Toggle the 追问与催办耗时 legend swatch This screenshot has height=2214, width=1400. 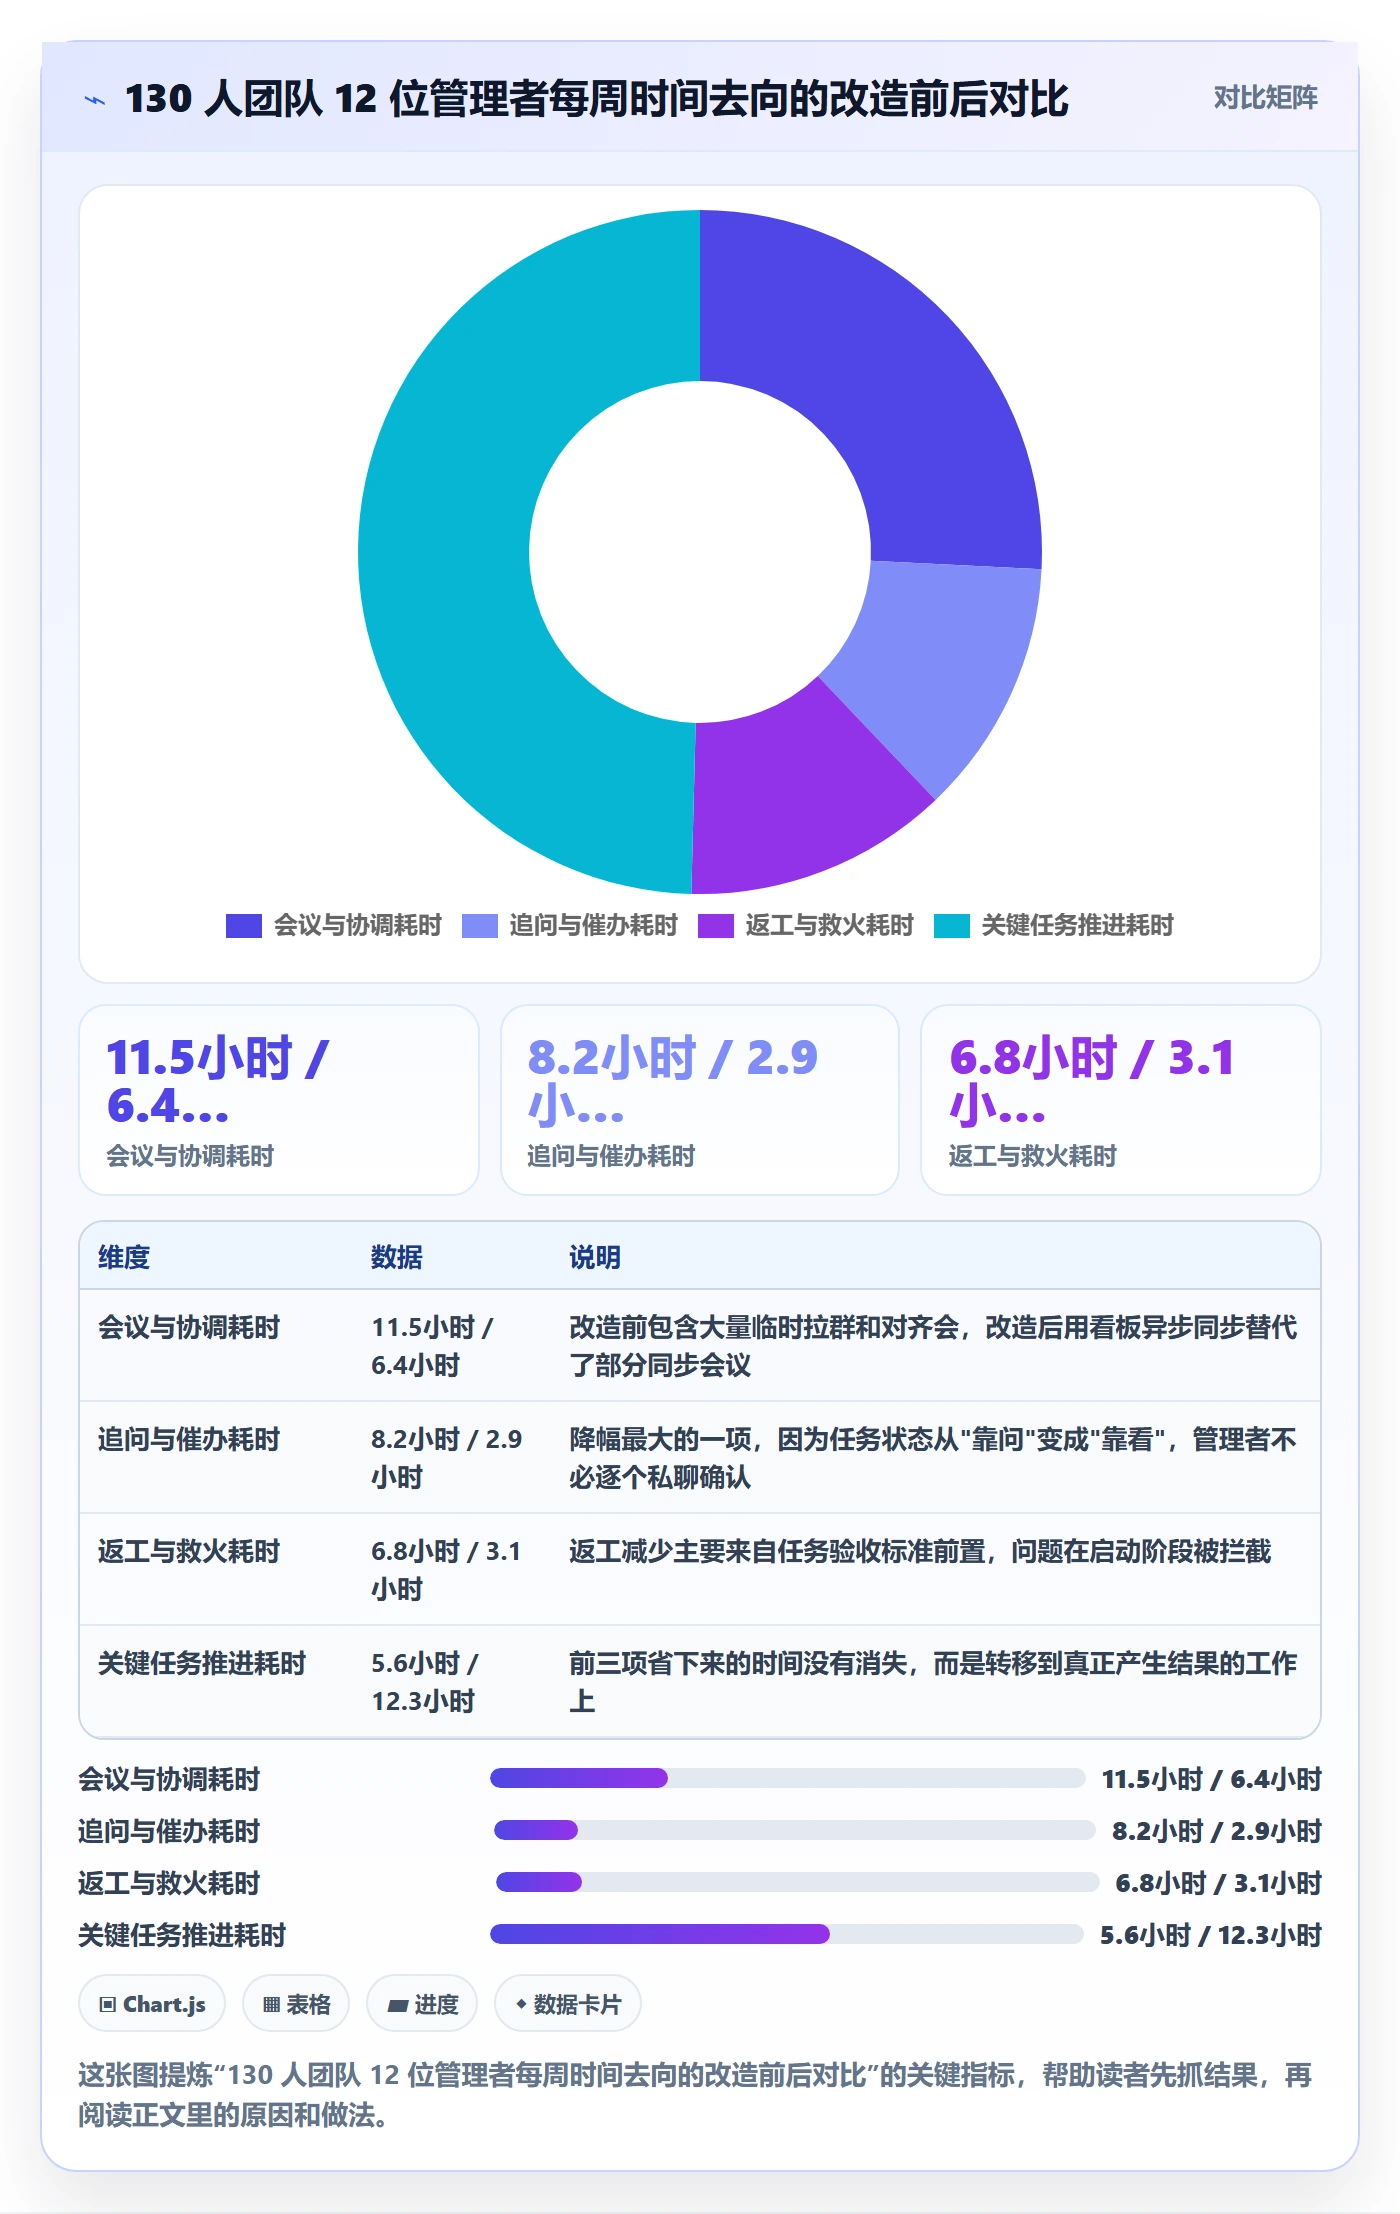(x=480, y=926)
